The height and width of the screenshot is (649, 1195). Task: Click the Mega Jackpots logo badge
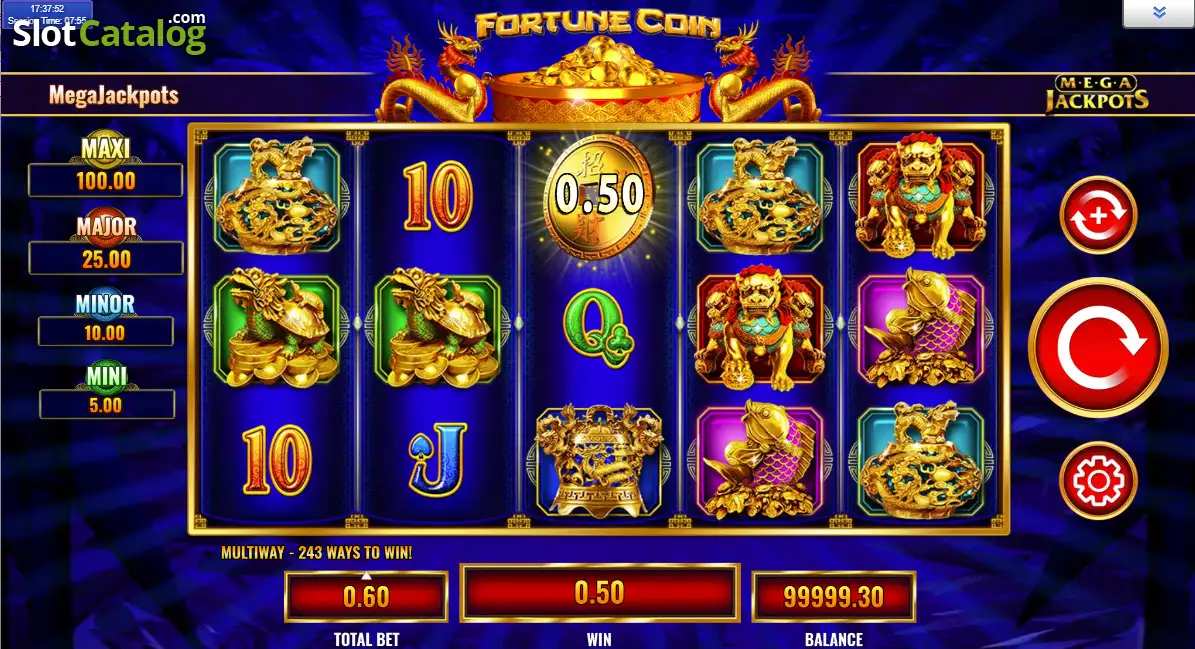click(1097, 94)
